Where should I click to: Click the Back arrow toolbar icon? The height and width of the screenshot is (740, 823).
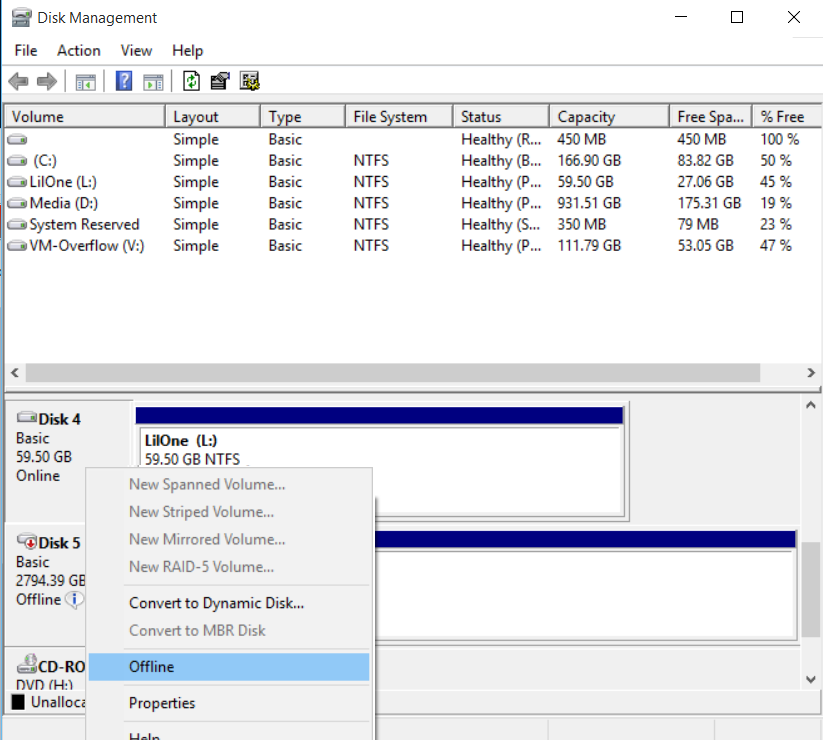[x=18, y=82]
